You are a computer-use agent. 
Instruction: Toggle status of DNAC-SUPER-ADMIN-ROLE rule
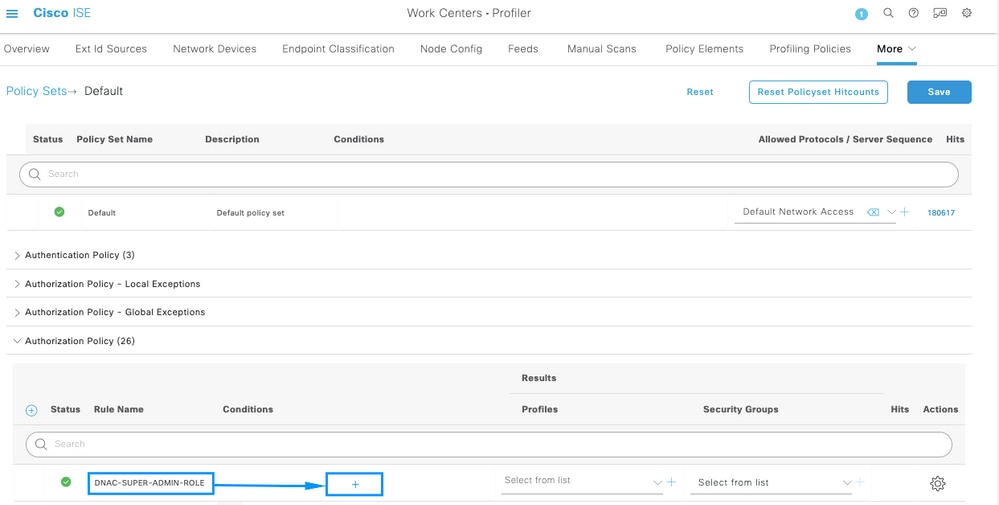[66, 482]
